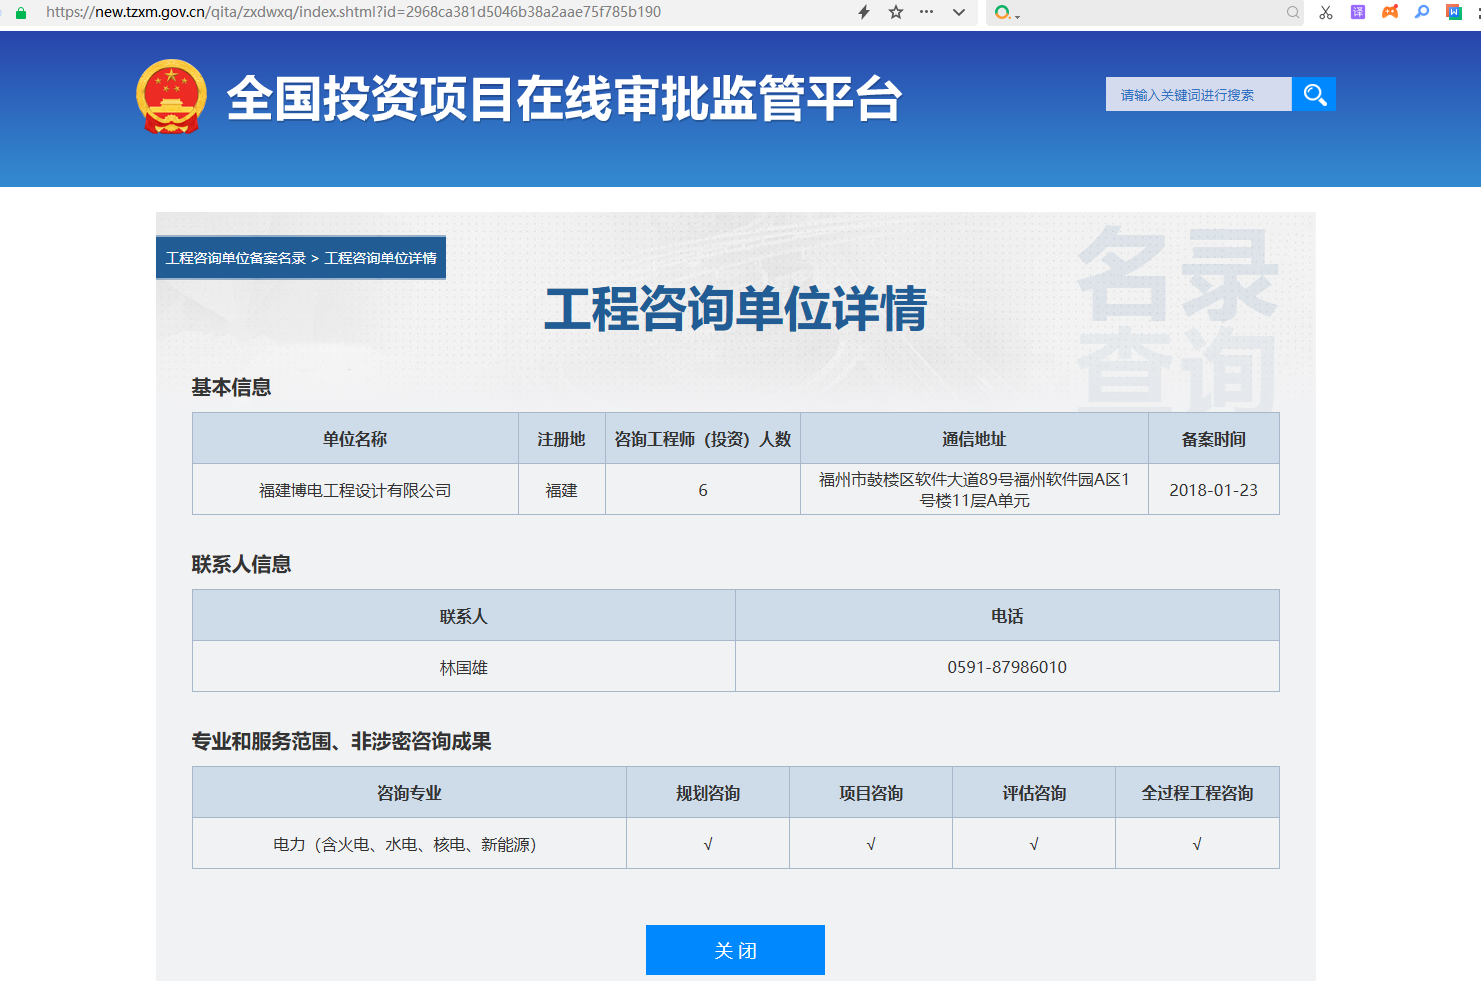Screen dimensions: 1481x981
Task: Click the check mark under 规划咨询
Action: point(708,844)
